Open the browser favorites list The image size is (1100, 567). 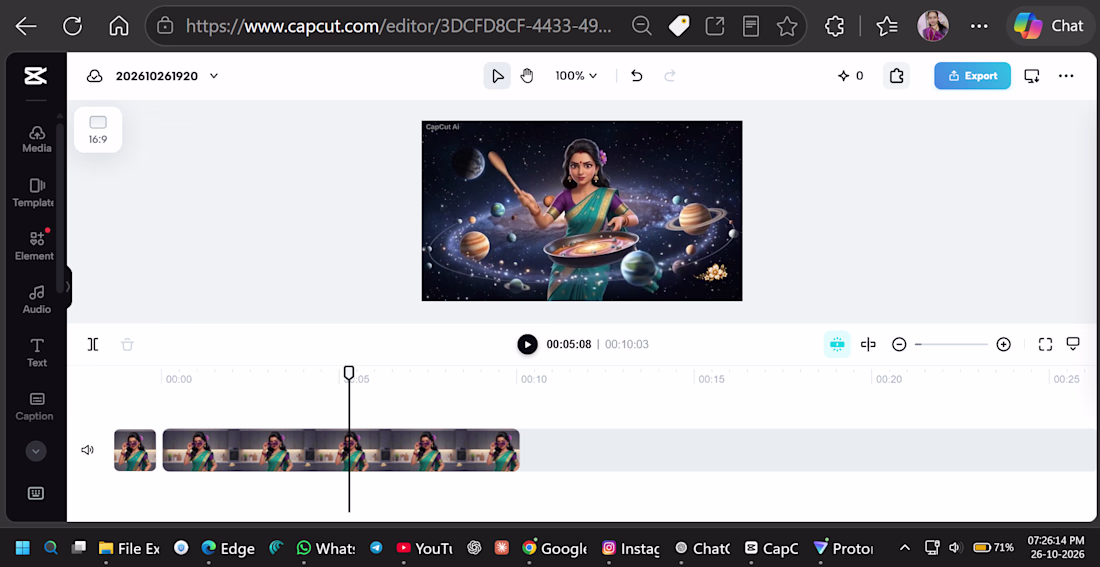(887, 26)
